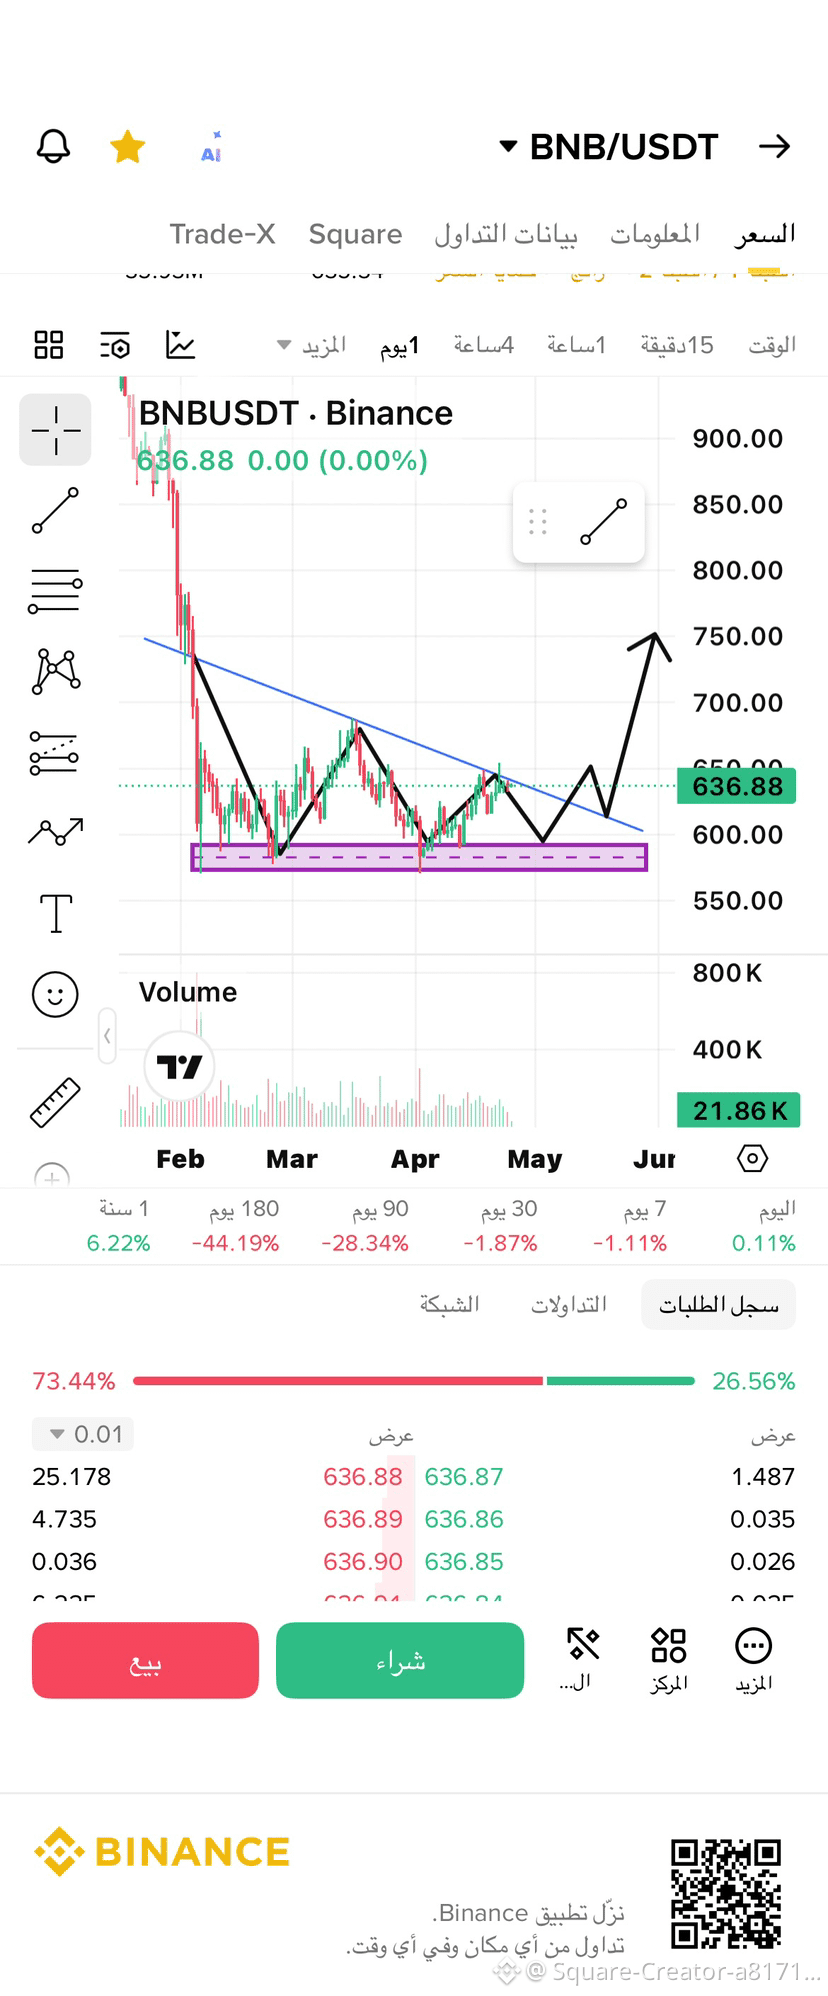The image size is (828, 1996).
Task: Select the اليوم performance period
Action: point(764,1226)
